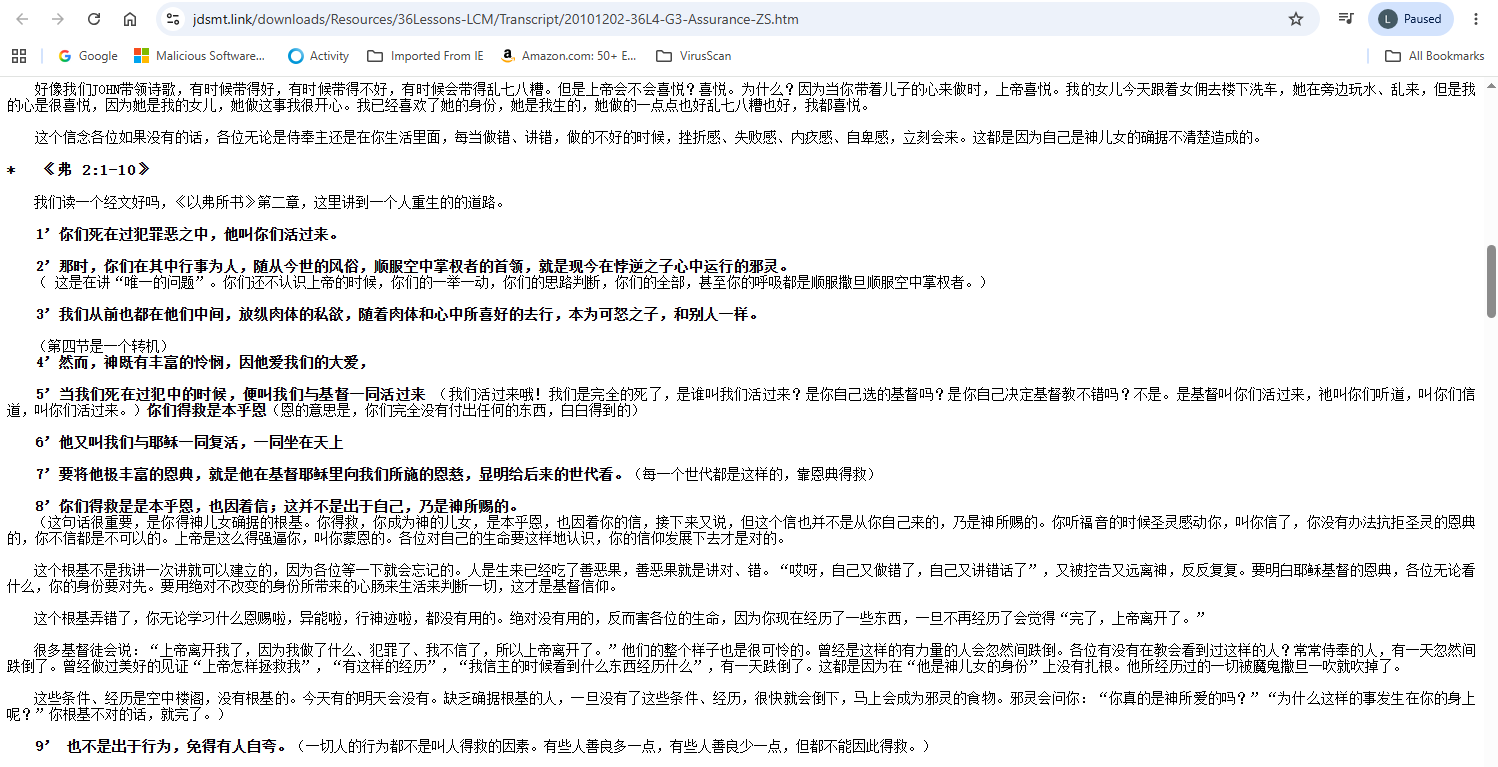
Task: Bookmark this page with the star
Action: tap(1296, 19)
